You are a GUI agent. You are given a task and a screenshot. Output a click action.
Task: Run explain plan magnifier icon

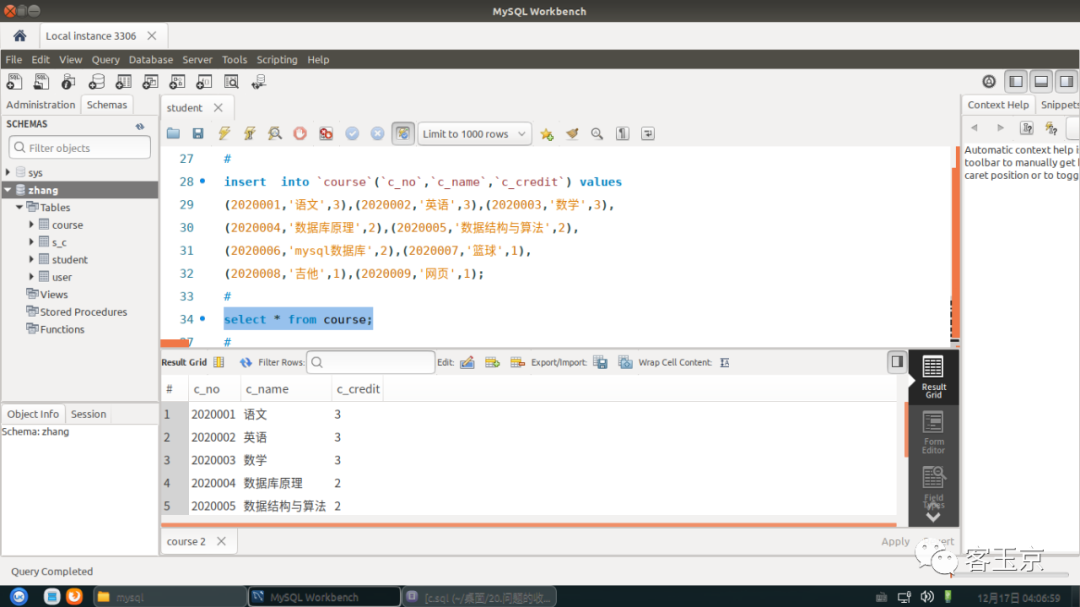tap(275, 134)
